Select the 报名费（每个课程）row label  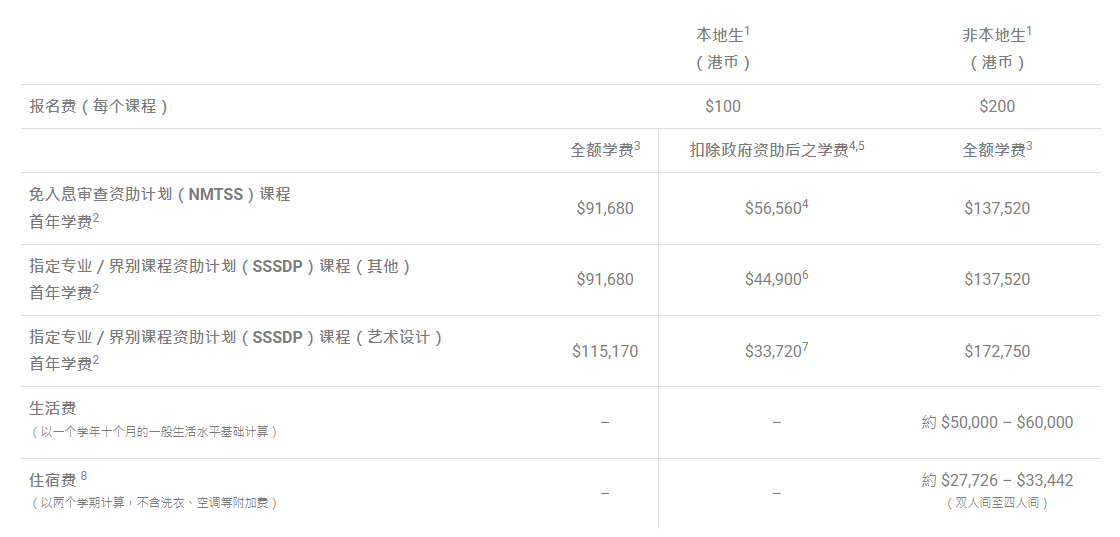pyautogui.click(x=99, y=106)
